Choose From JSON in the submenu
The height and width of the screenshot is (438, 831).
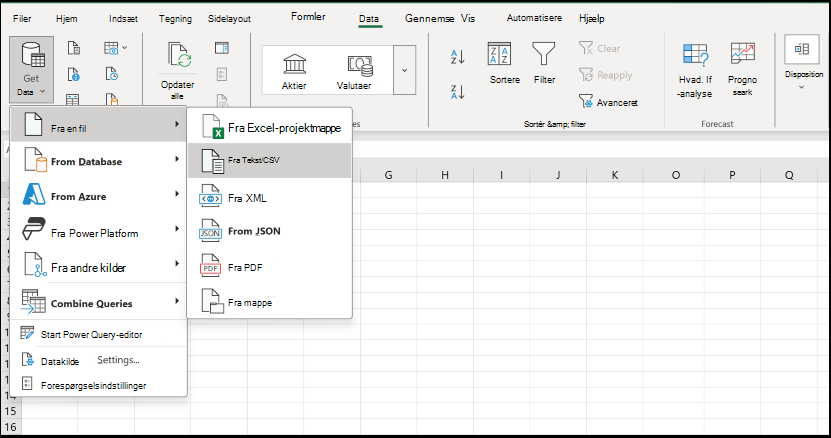tap(270, 231)
